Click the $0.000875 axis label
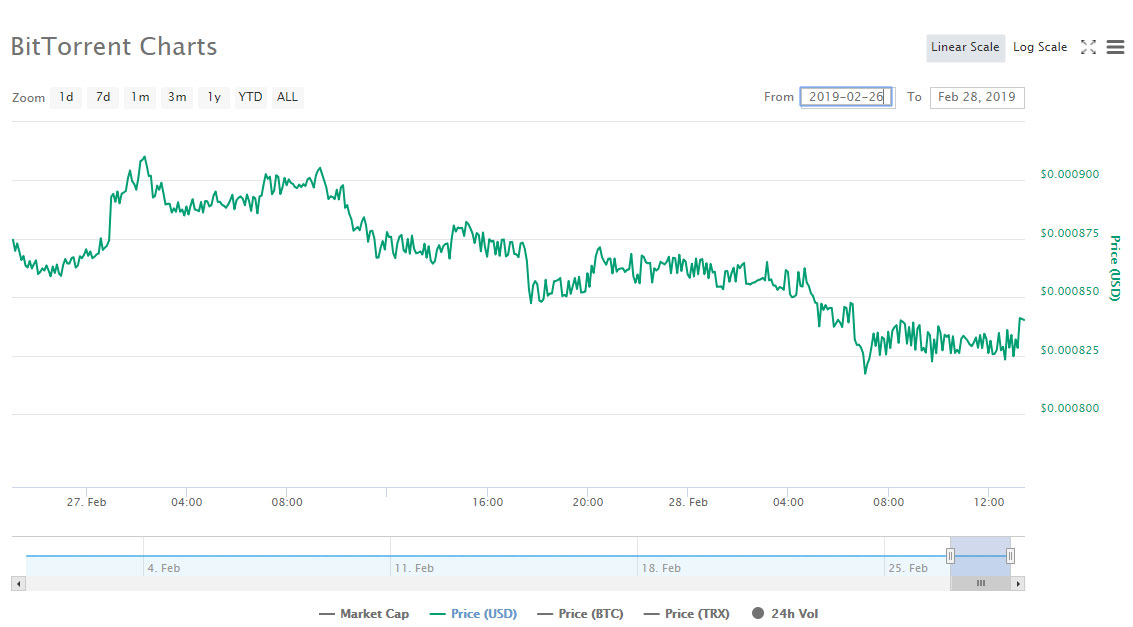Image resolution: width=1133 pixels, height=627 pixels. [x=1069, y=233]
